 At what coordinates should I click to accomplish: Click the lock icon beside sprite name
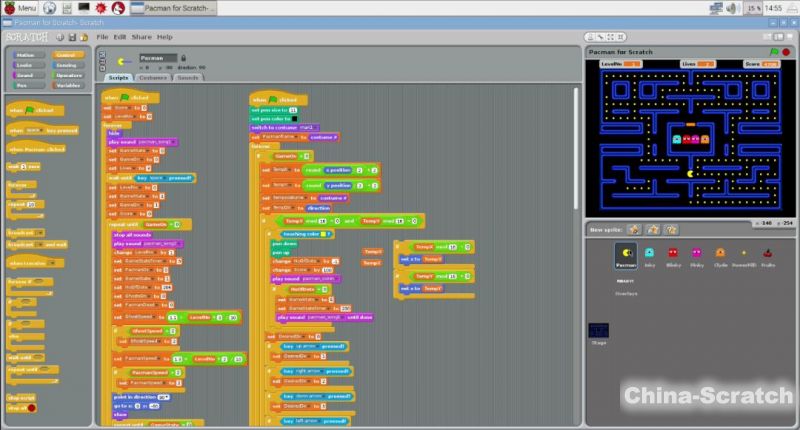point(182,58)
